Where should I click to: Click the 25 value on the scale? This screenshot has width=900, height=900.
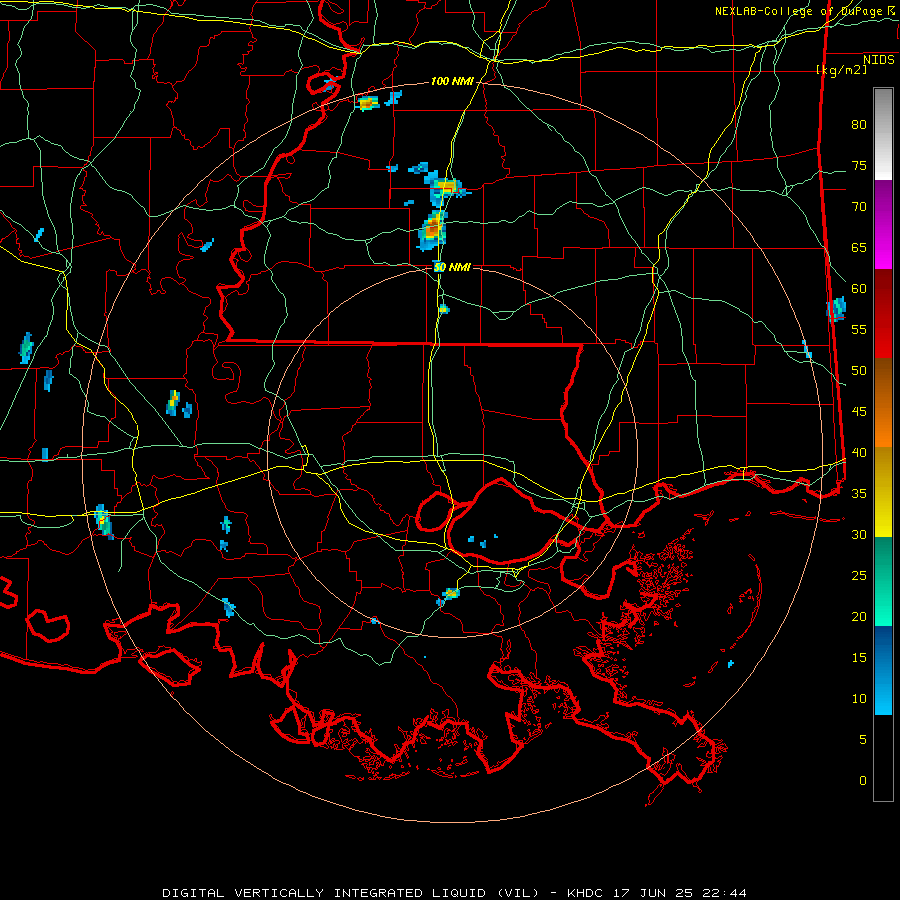point(859,576)
